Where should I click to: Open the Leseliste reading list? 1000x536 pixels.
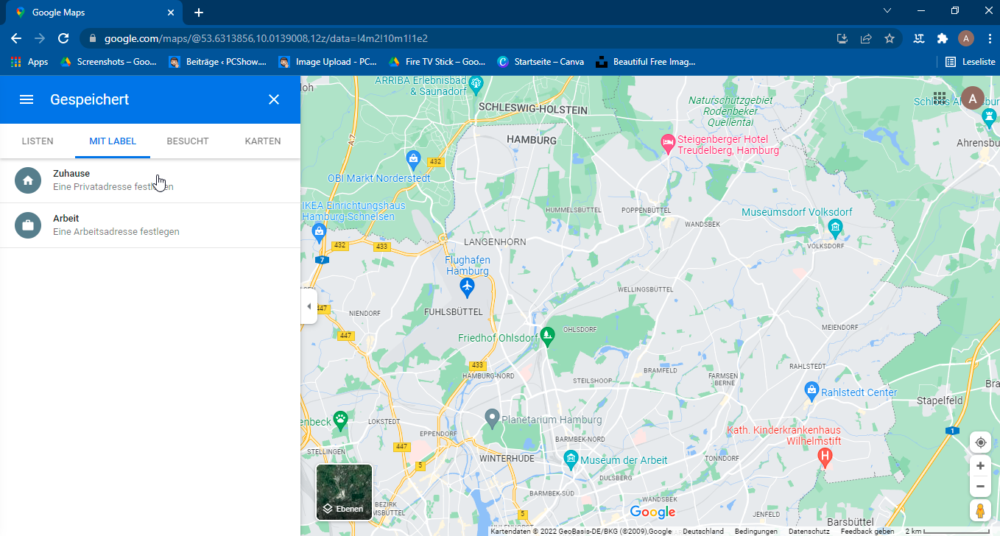[969, 62]
